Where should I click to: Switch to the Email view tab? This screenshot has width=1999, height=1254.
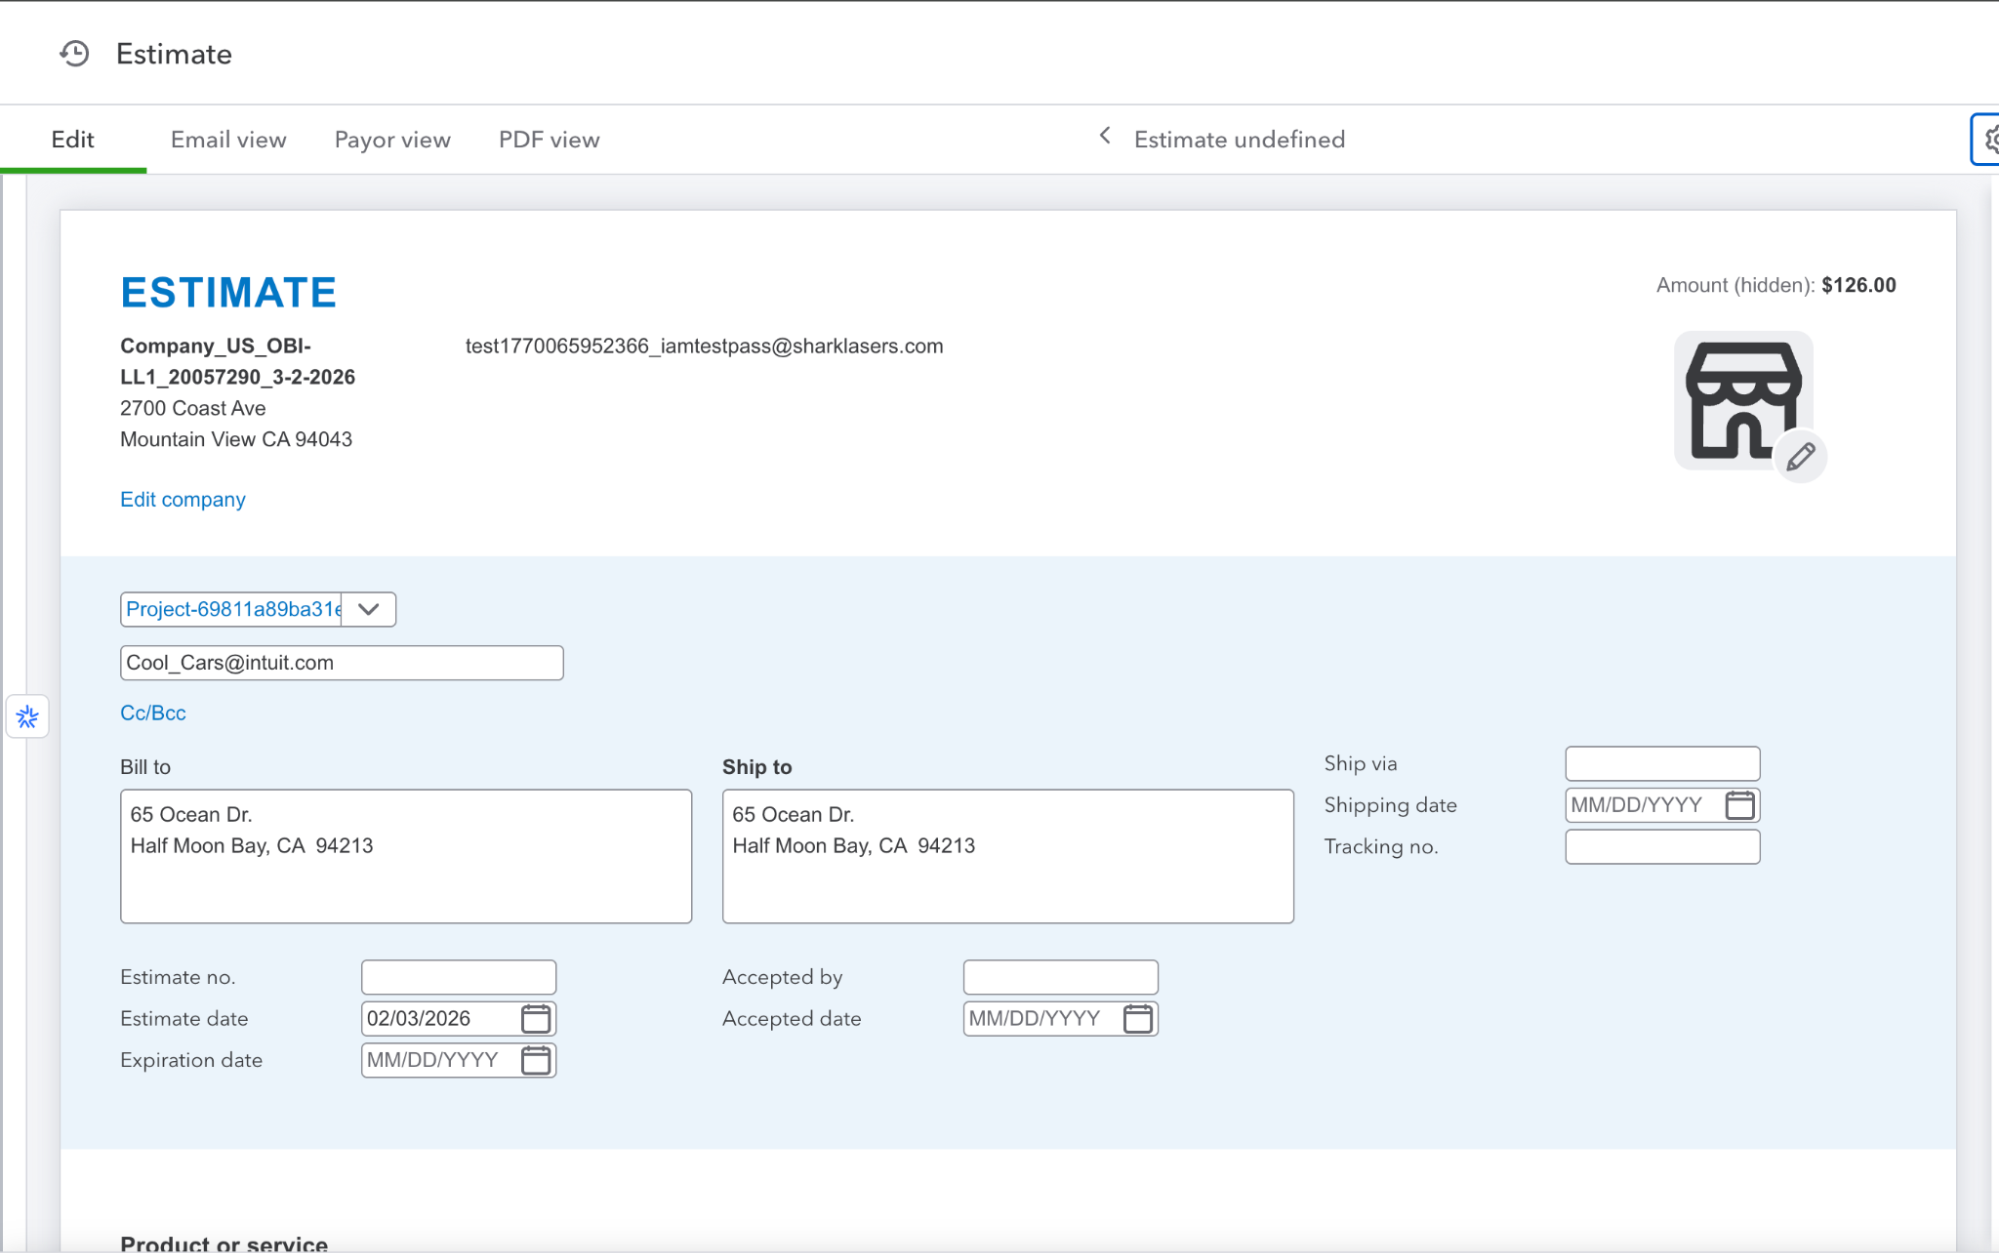227,139
